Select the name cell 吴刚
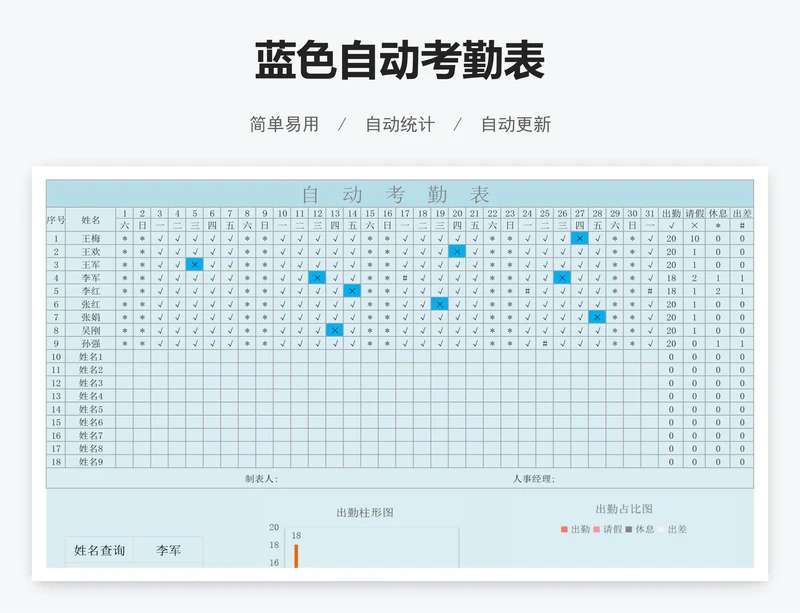 90,330
